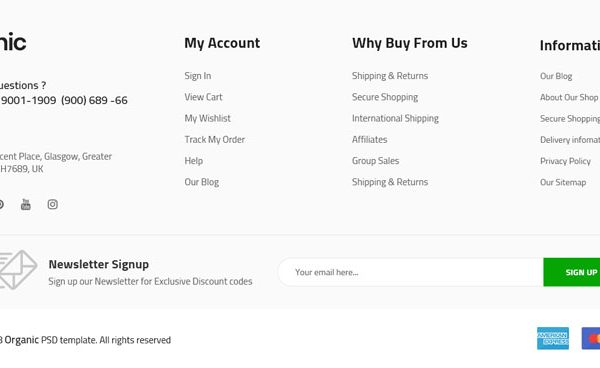Click the Mastercard payment icon
Image resolution: width=600 pixels, height=368 pixels.
click(x=591, y=338)
